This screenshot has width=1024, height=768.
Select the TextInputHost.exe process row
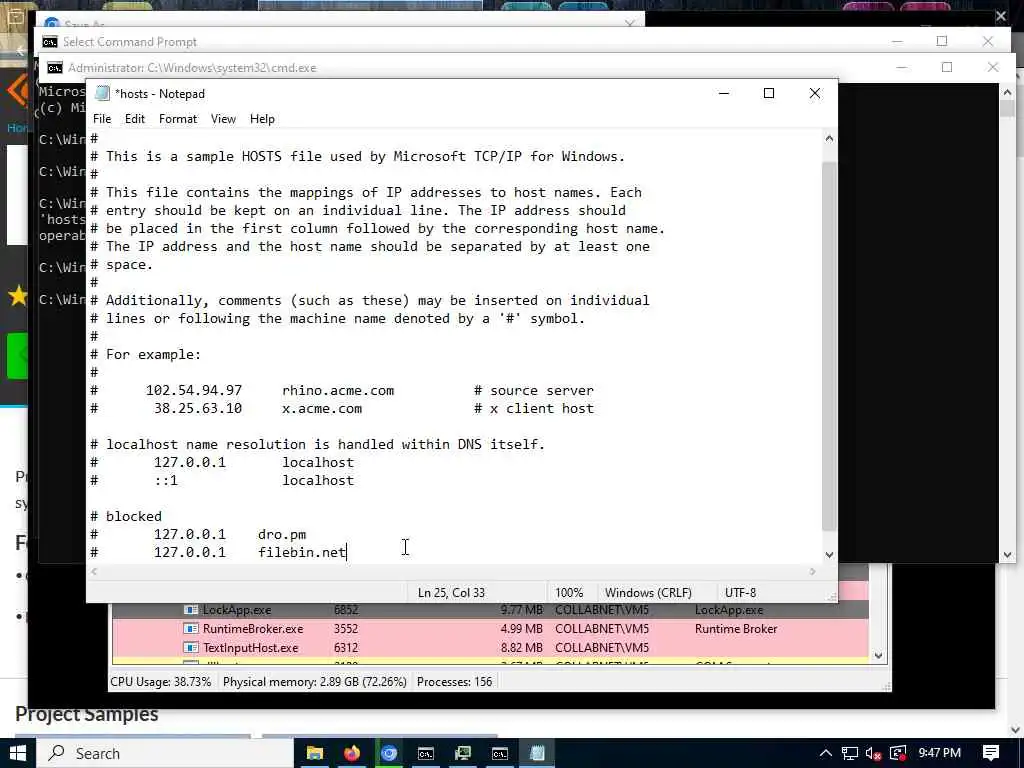click(490, 648)
